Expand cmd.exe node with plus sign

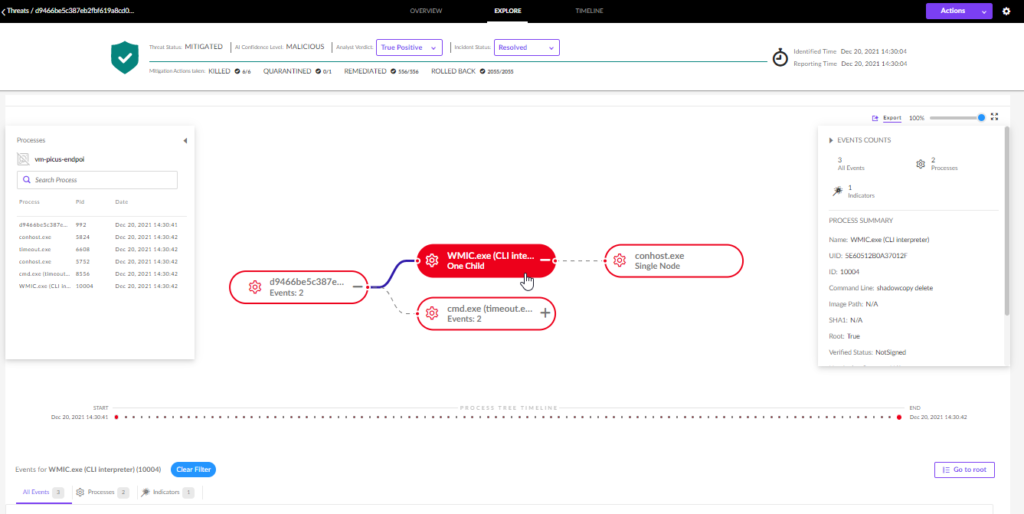[545, 313]
